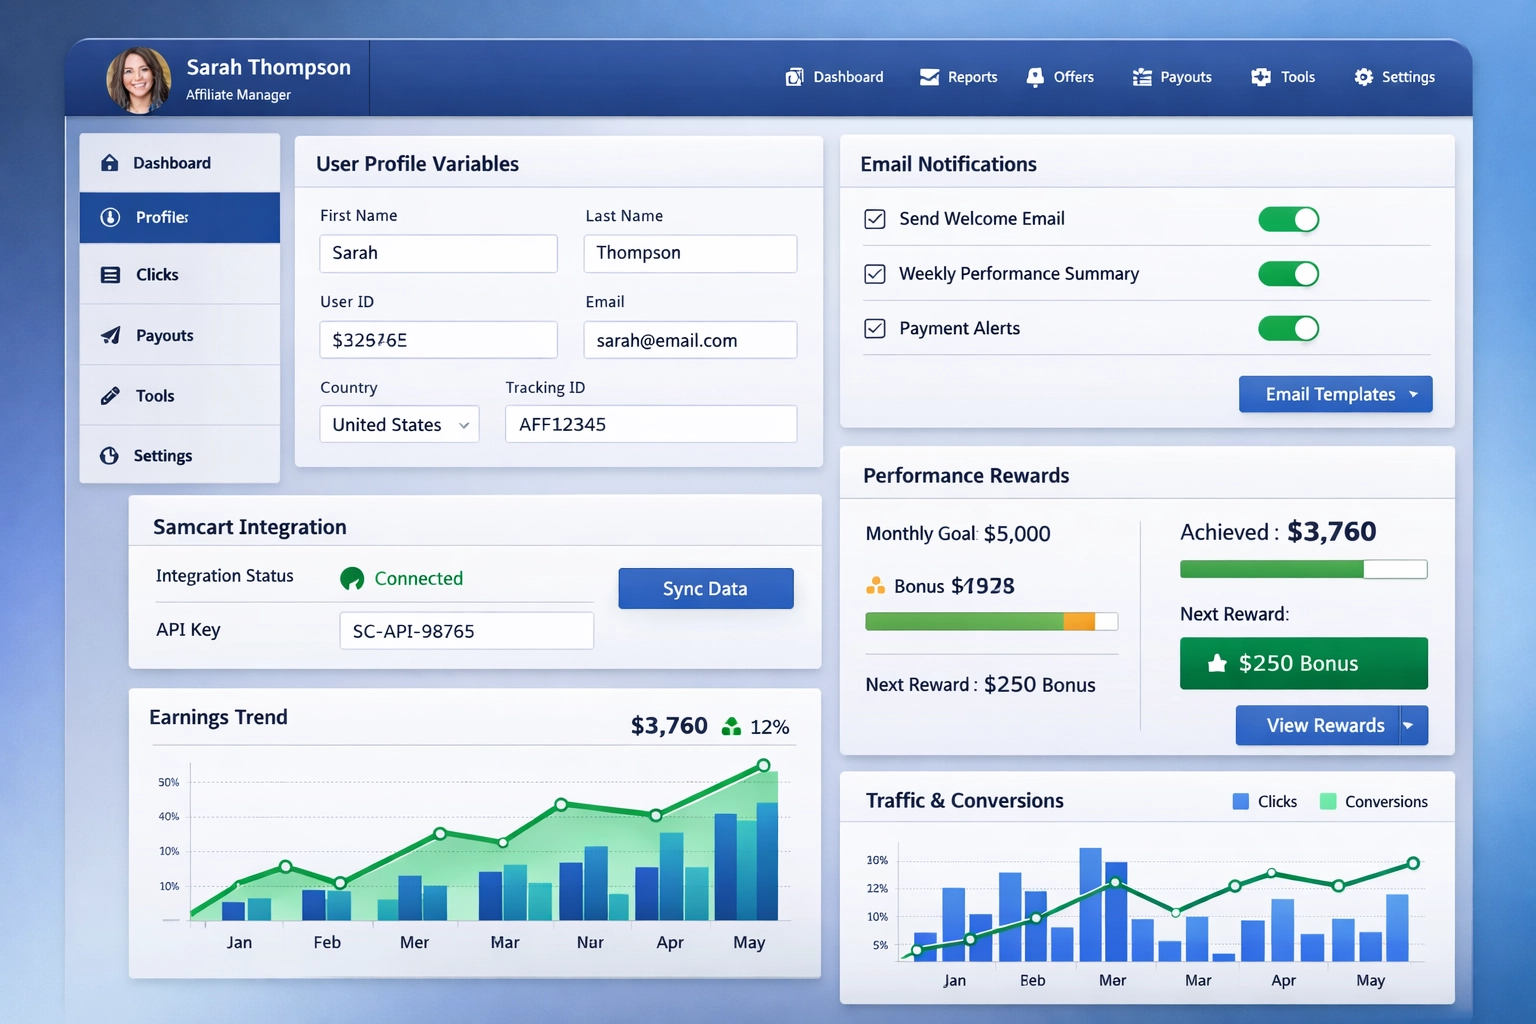
Task: Select the Payouts paper-plane sidebar icon
Action: pos(112,335)
